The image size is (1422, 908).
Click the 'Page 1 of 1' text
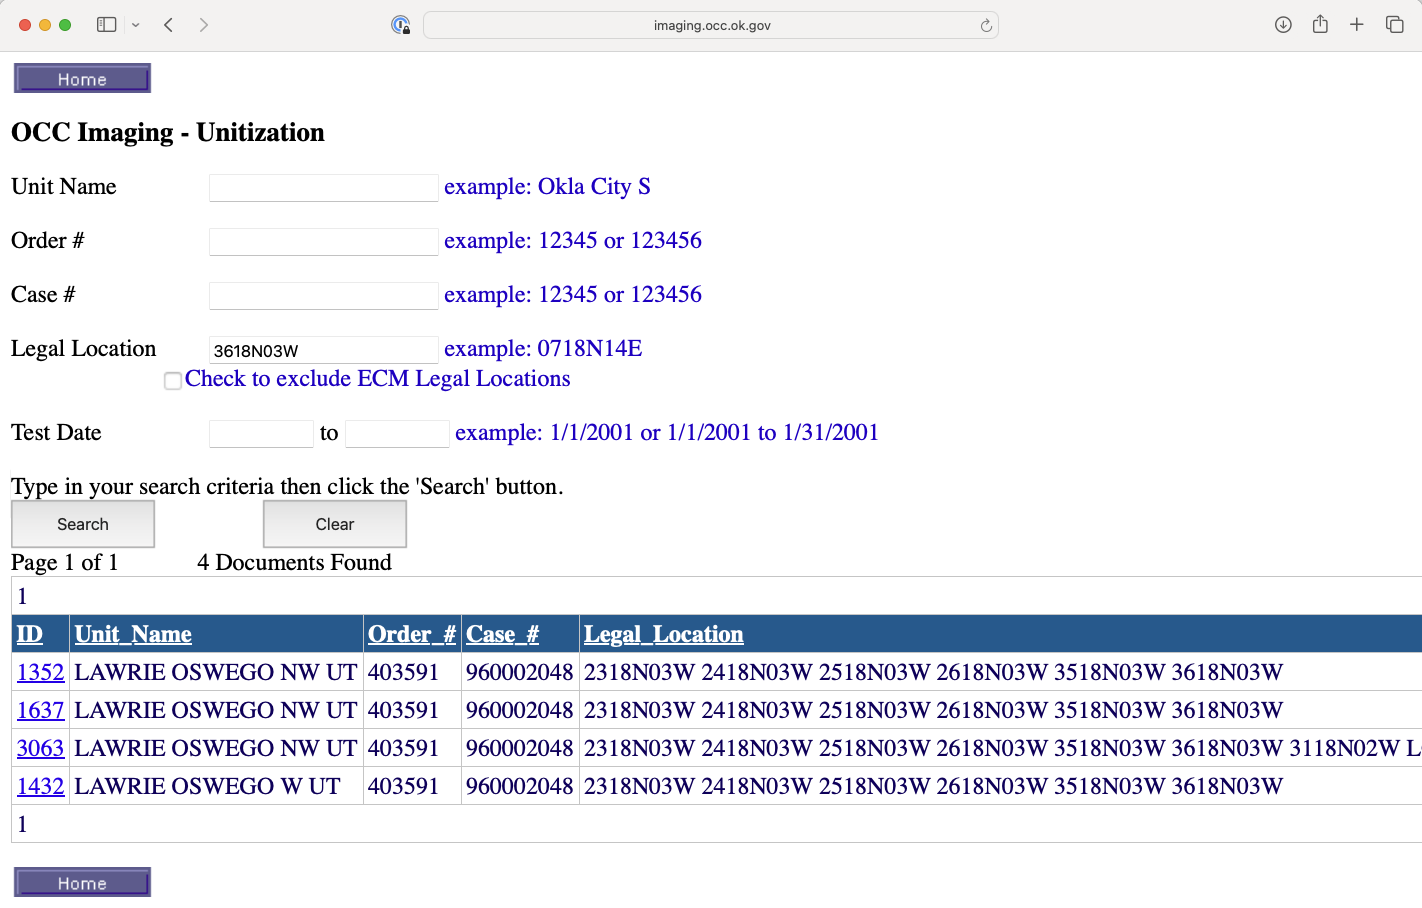pos(65,562)
